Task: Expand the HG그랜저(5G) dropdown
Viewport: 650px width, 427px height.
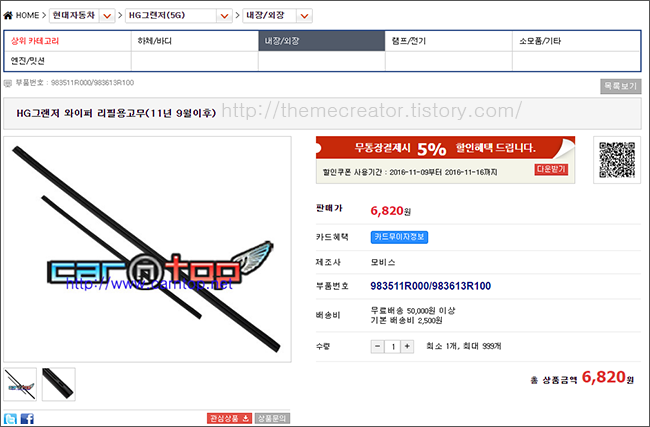Action: pyautogui.click(x=224, y=16)
